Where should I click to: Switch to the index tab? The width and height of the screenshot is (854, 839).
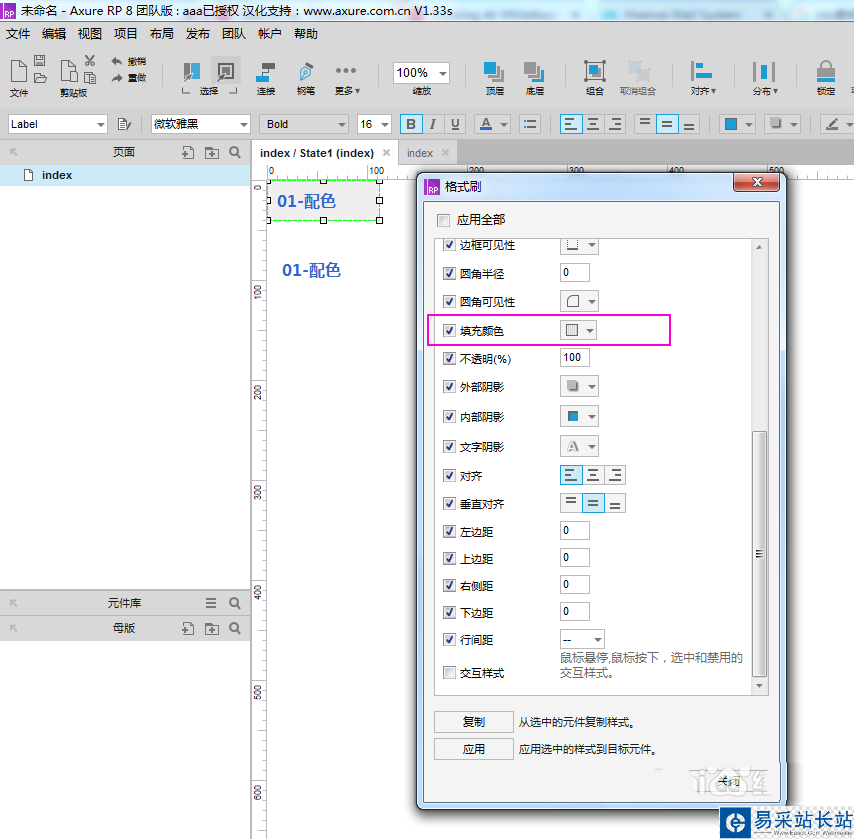(420, 153)
